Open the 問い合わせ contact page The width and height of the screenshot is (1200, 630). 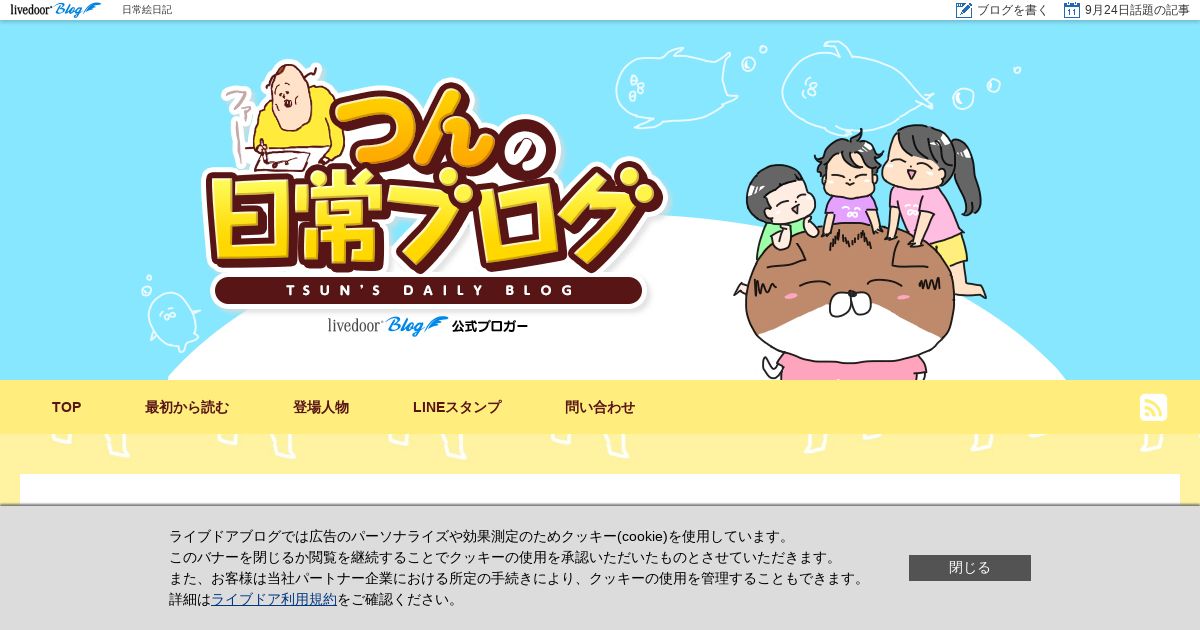[600, 407]
